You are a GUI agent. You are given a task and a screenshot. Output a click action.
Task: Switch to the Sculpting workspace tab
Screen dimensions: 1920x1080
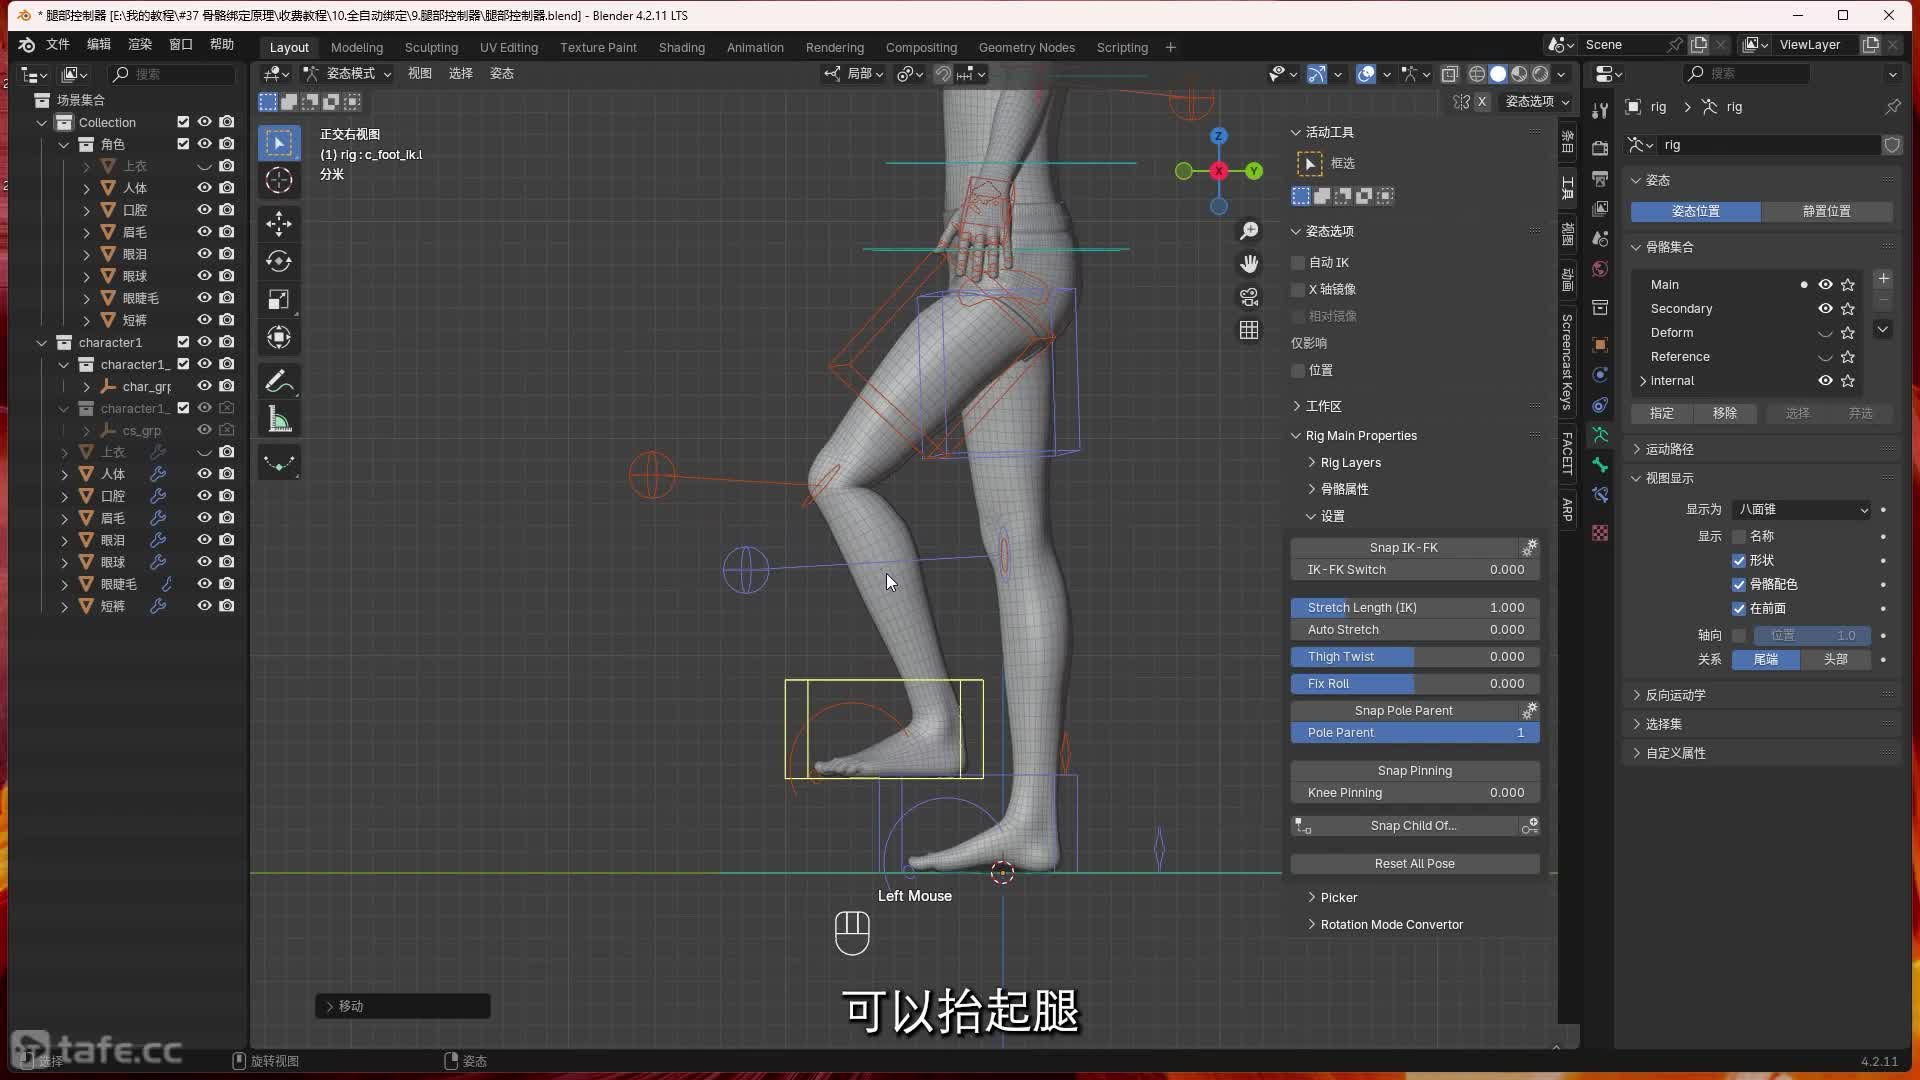[x=431, y=47]
